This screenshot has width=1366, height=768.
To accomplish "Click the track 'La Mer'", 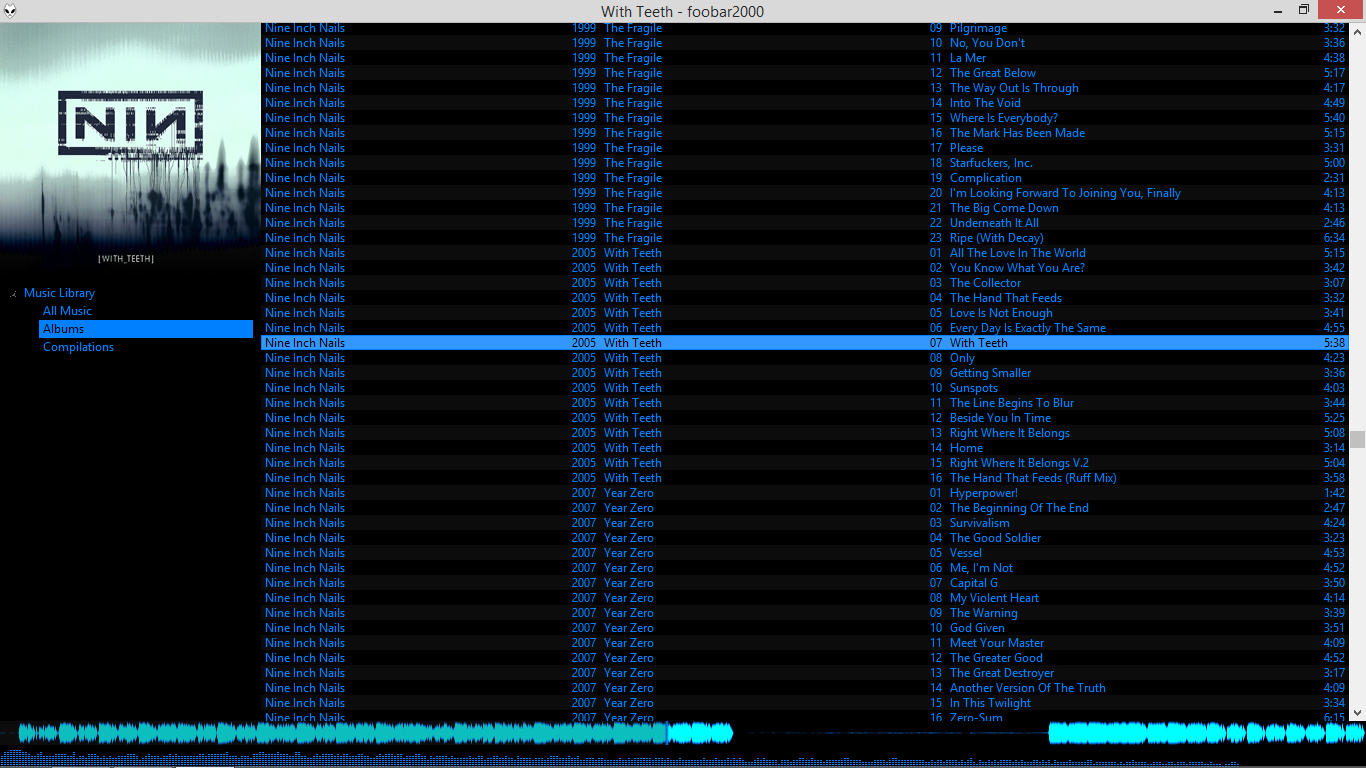I will point(967,58).
